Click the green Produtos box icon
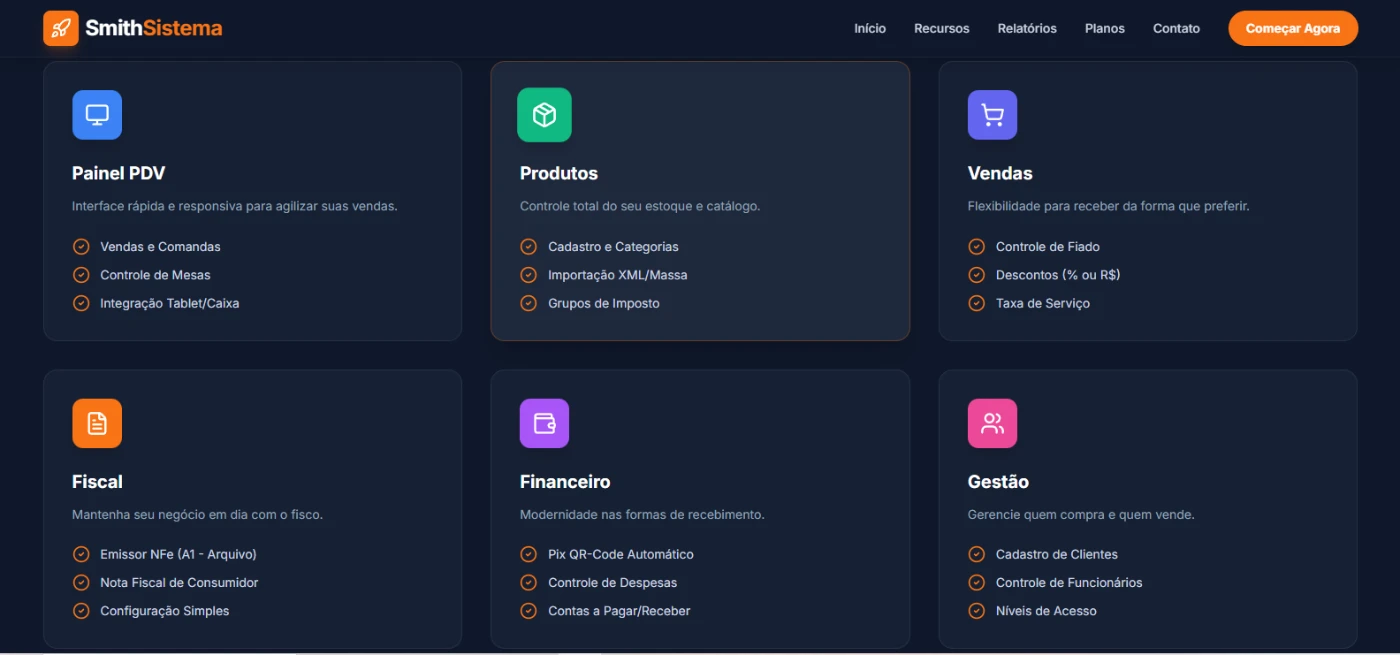The height and width of the screenshot is (655, 1400). 544,115
